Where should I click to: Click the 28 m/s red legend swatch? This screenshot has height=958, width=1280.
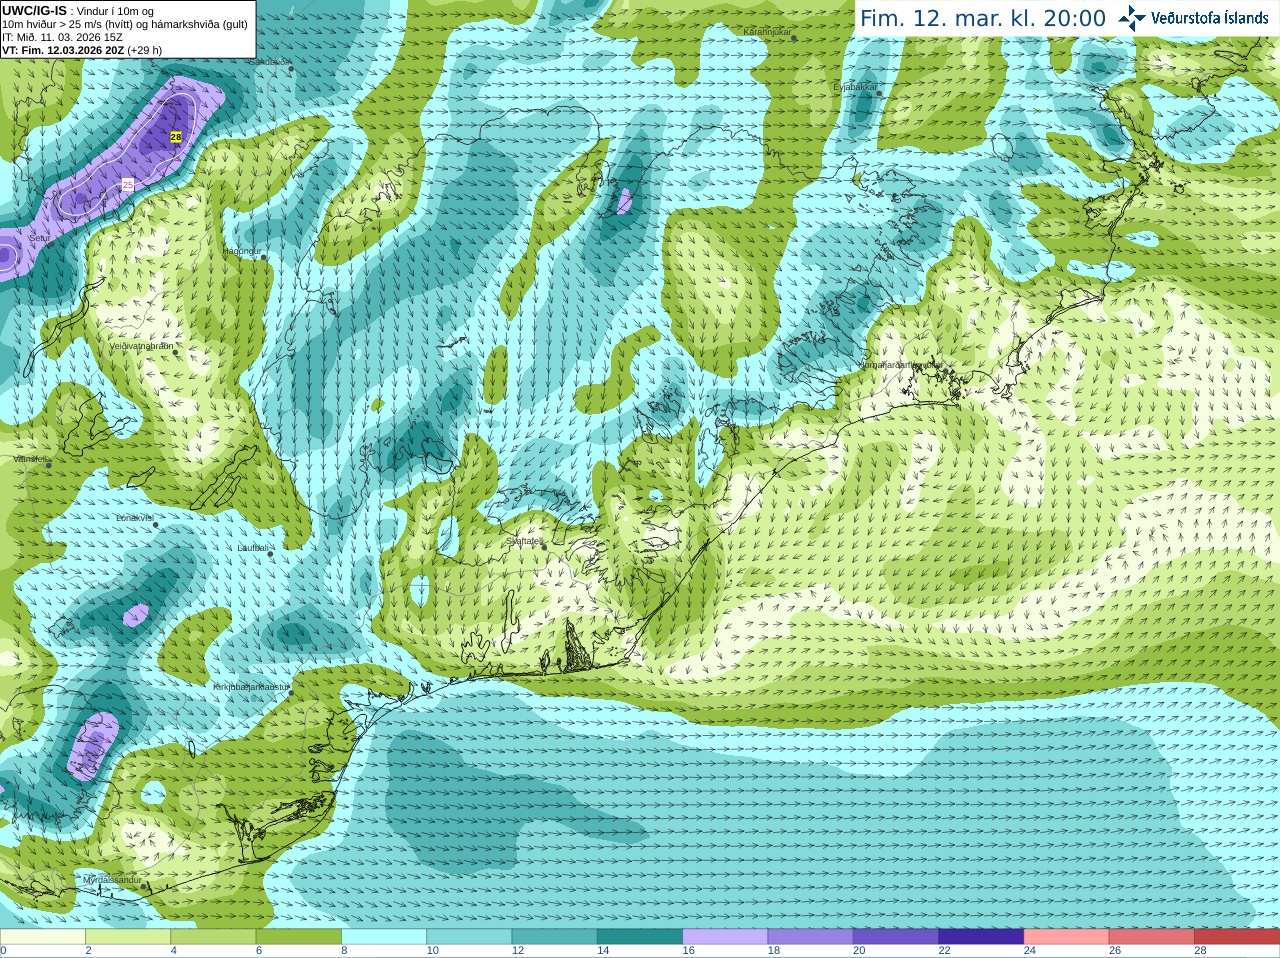pyautogui.click(x=1237, y=937)
